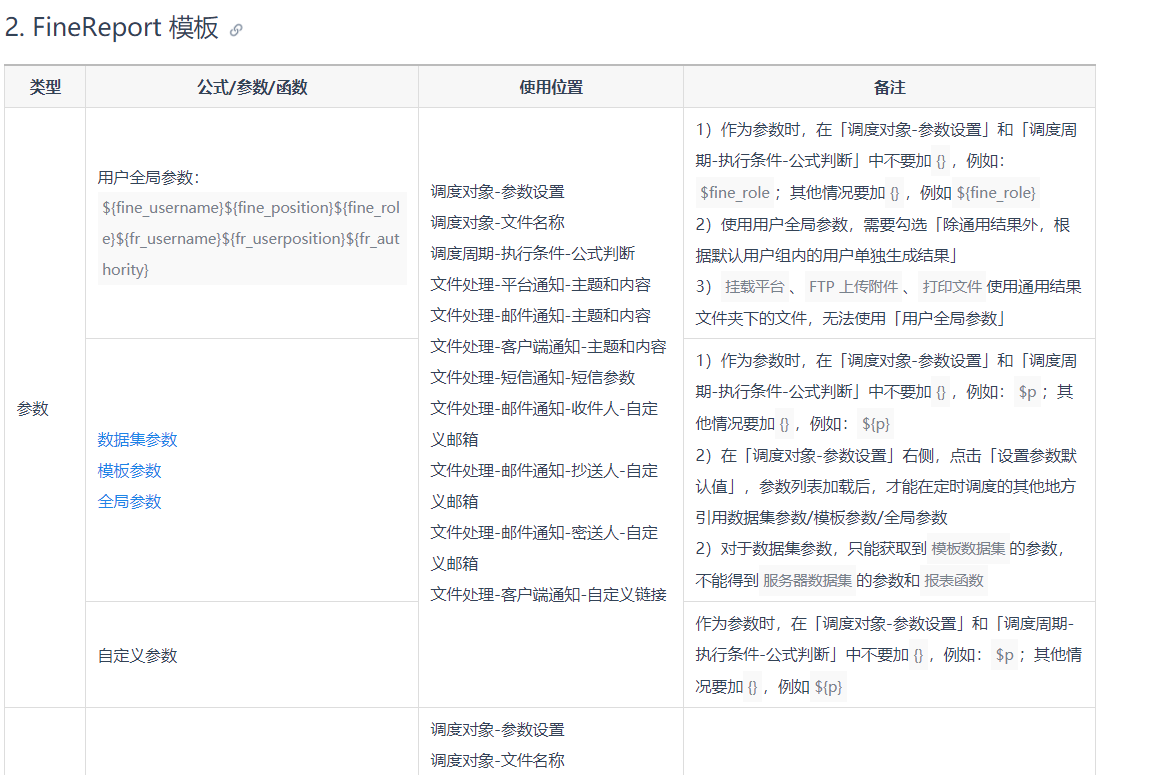Click the 文件处理-短信通知-短信参数 line
This screenshot has height=775, width=1151.
(x=532, y=377)
